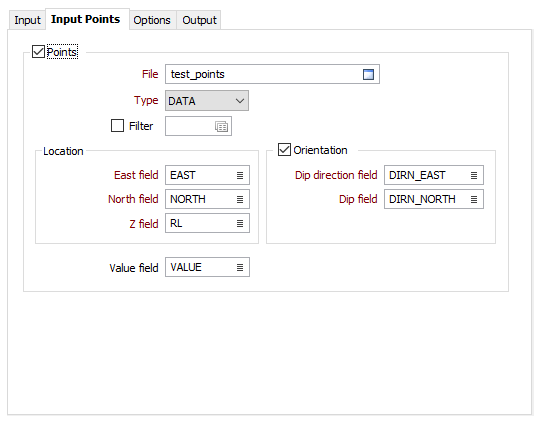Viewport: 538px width, 424px height.
Task: Open the Filter selection form icon
Action: pyautogui.click(x=221, y=126)
